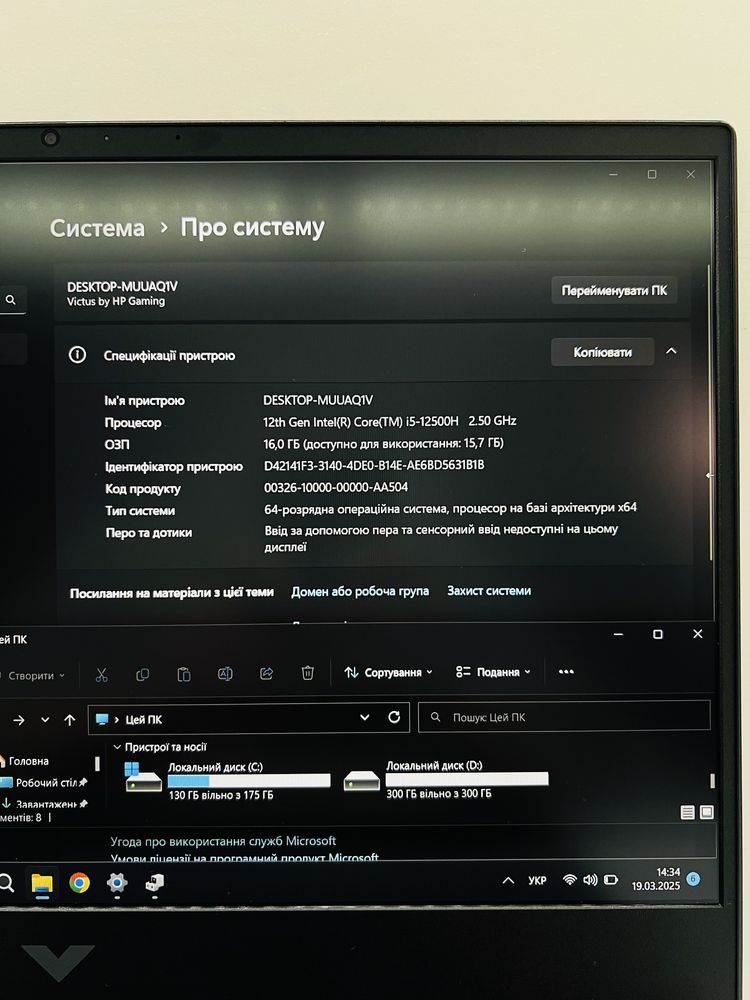Click the up-one-level arrow in Explorer
The height and width of the screenshot is (1000, 750).
(70, 719)
